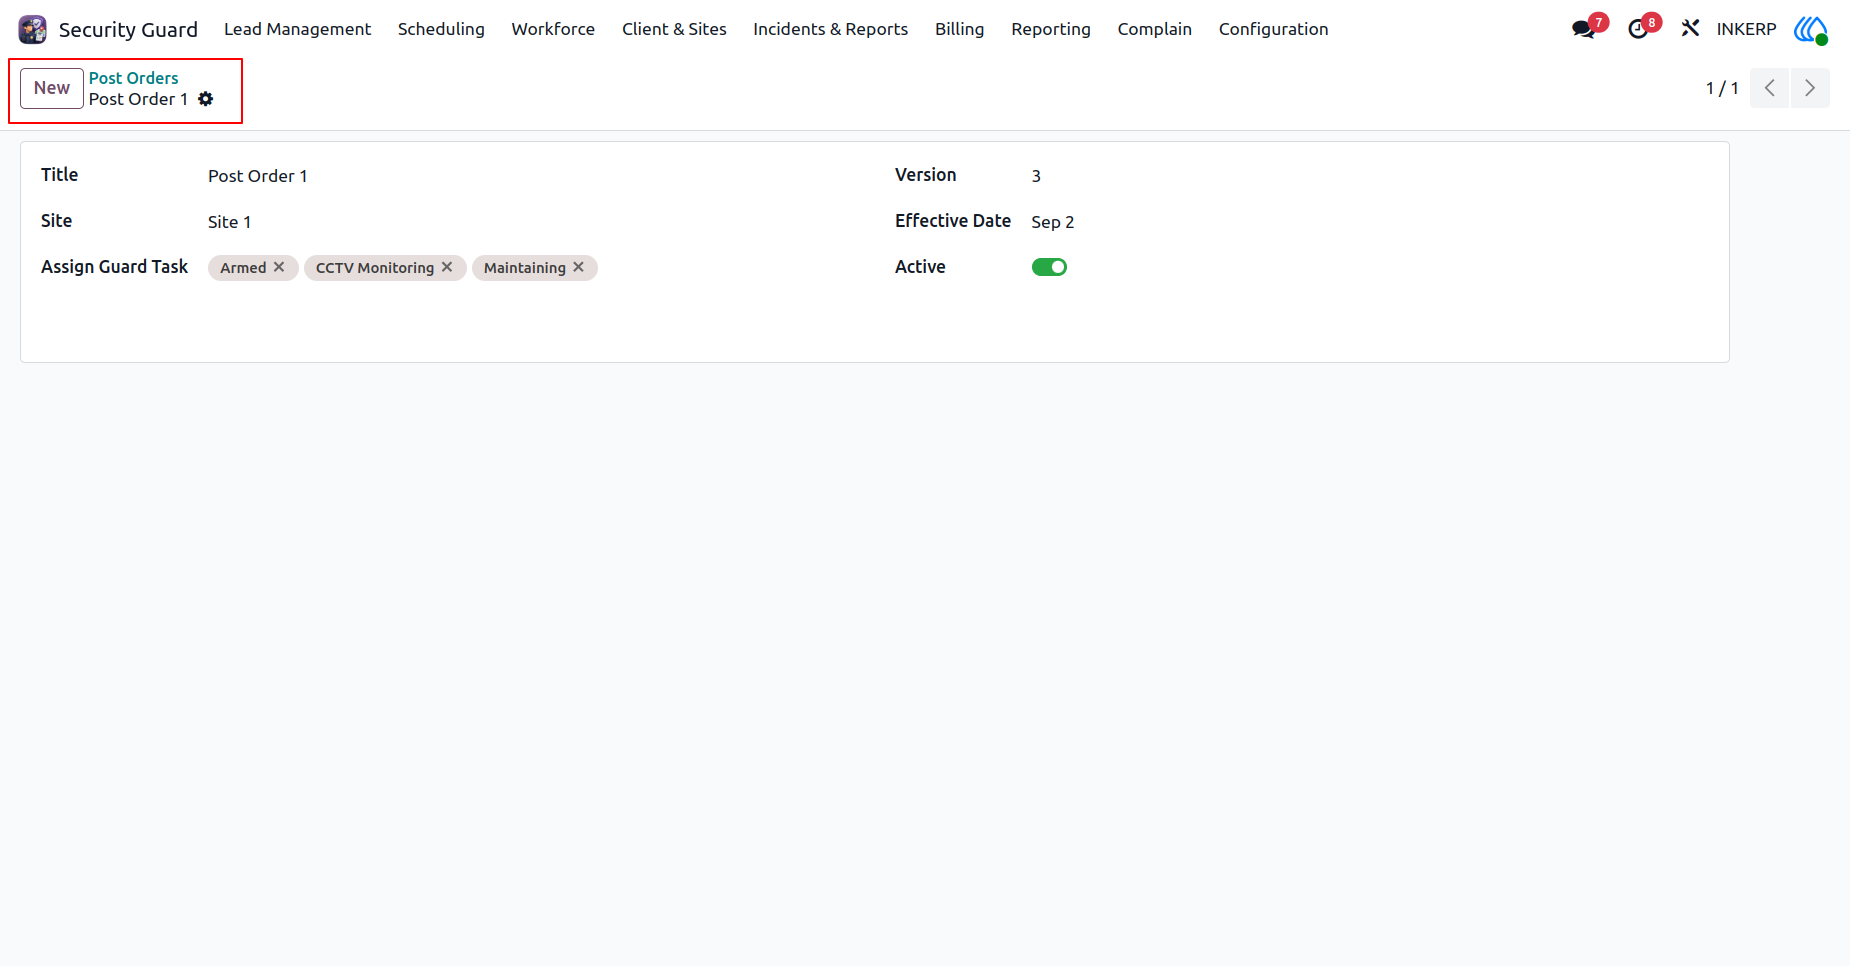Screen dimensions: 1850x966
Task: Click the Effective Date label
Action: point(953,221)
